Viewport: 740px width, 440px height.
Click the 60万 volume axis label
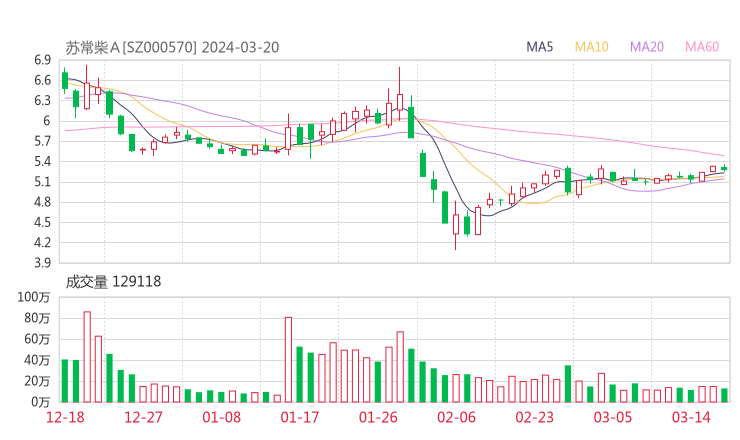[37, 339]
